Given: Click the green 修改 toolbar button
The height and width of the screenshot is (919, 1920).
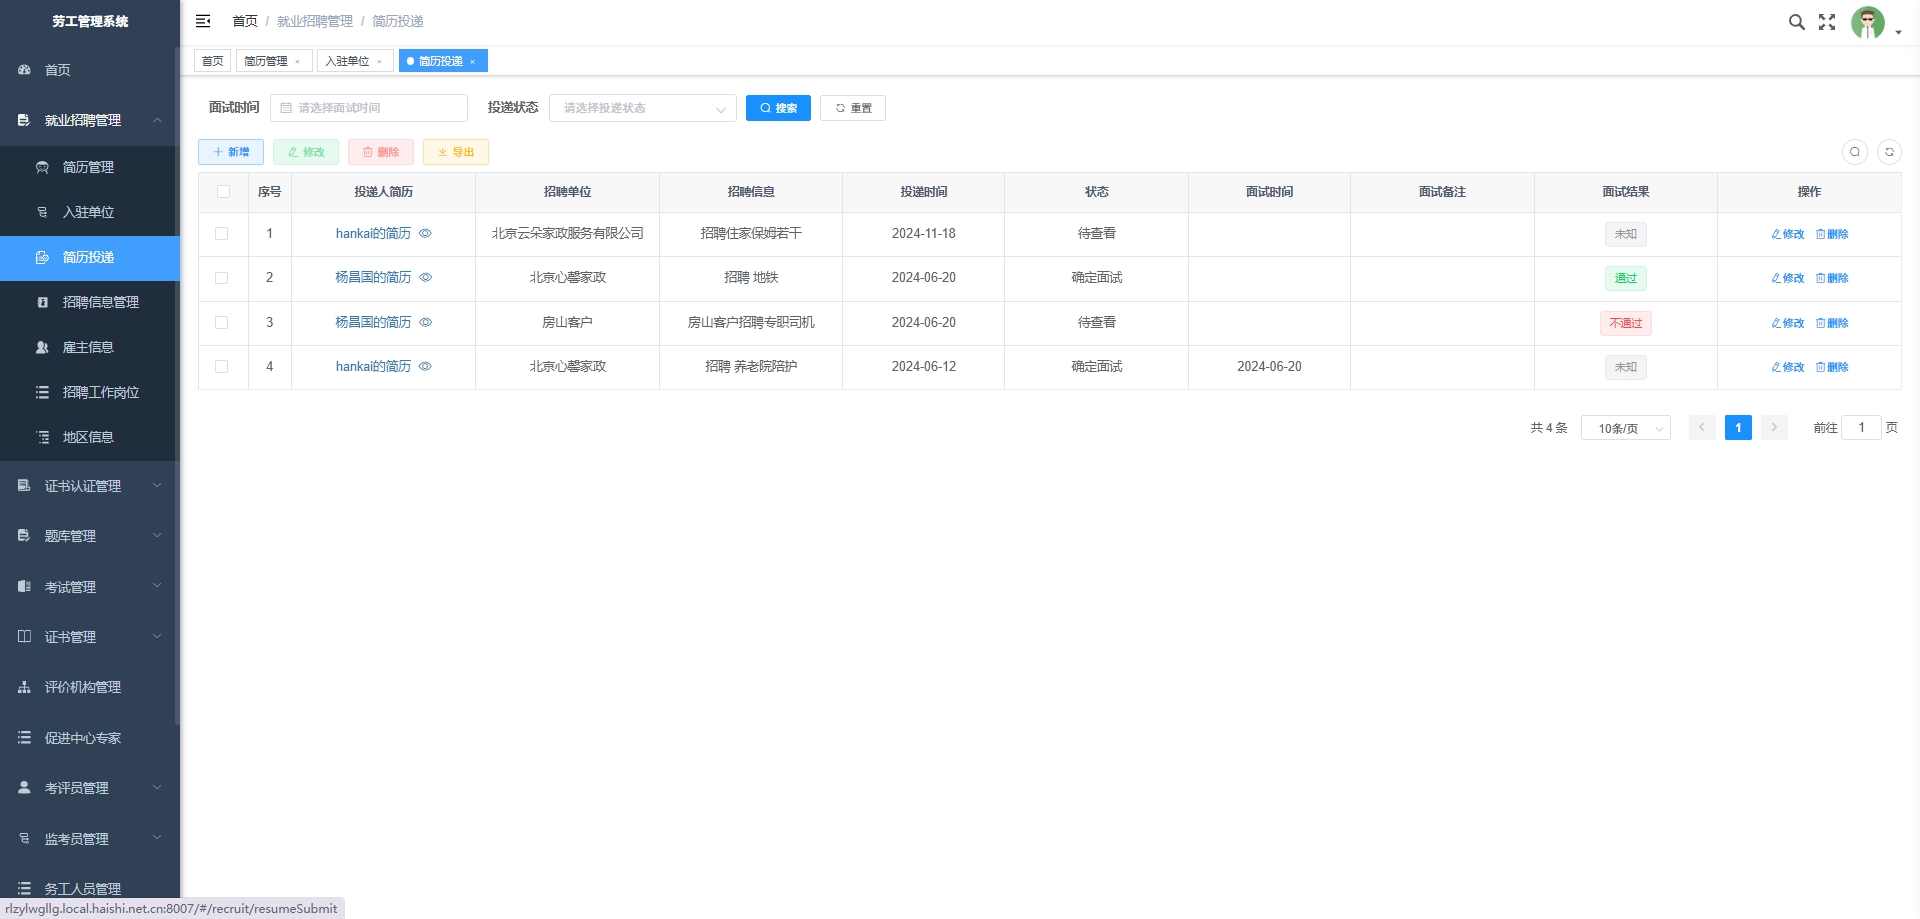Looking at the screenshot, I should pos(306,152).
